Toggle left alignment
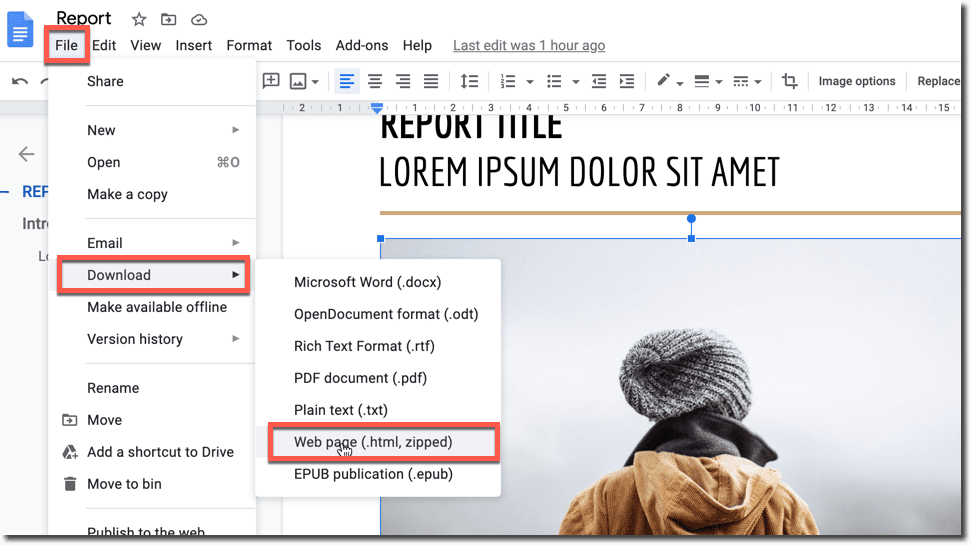This screenshot has height=545, width=971. (347, 81)
